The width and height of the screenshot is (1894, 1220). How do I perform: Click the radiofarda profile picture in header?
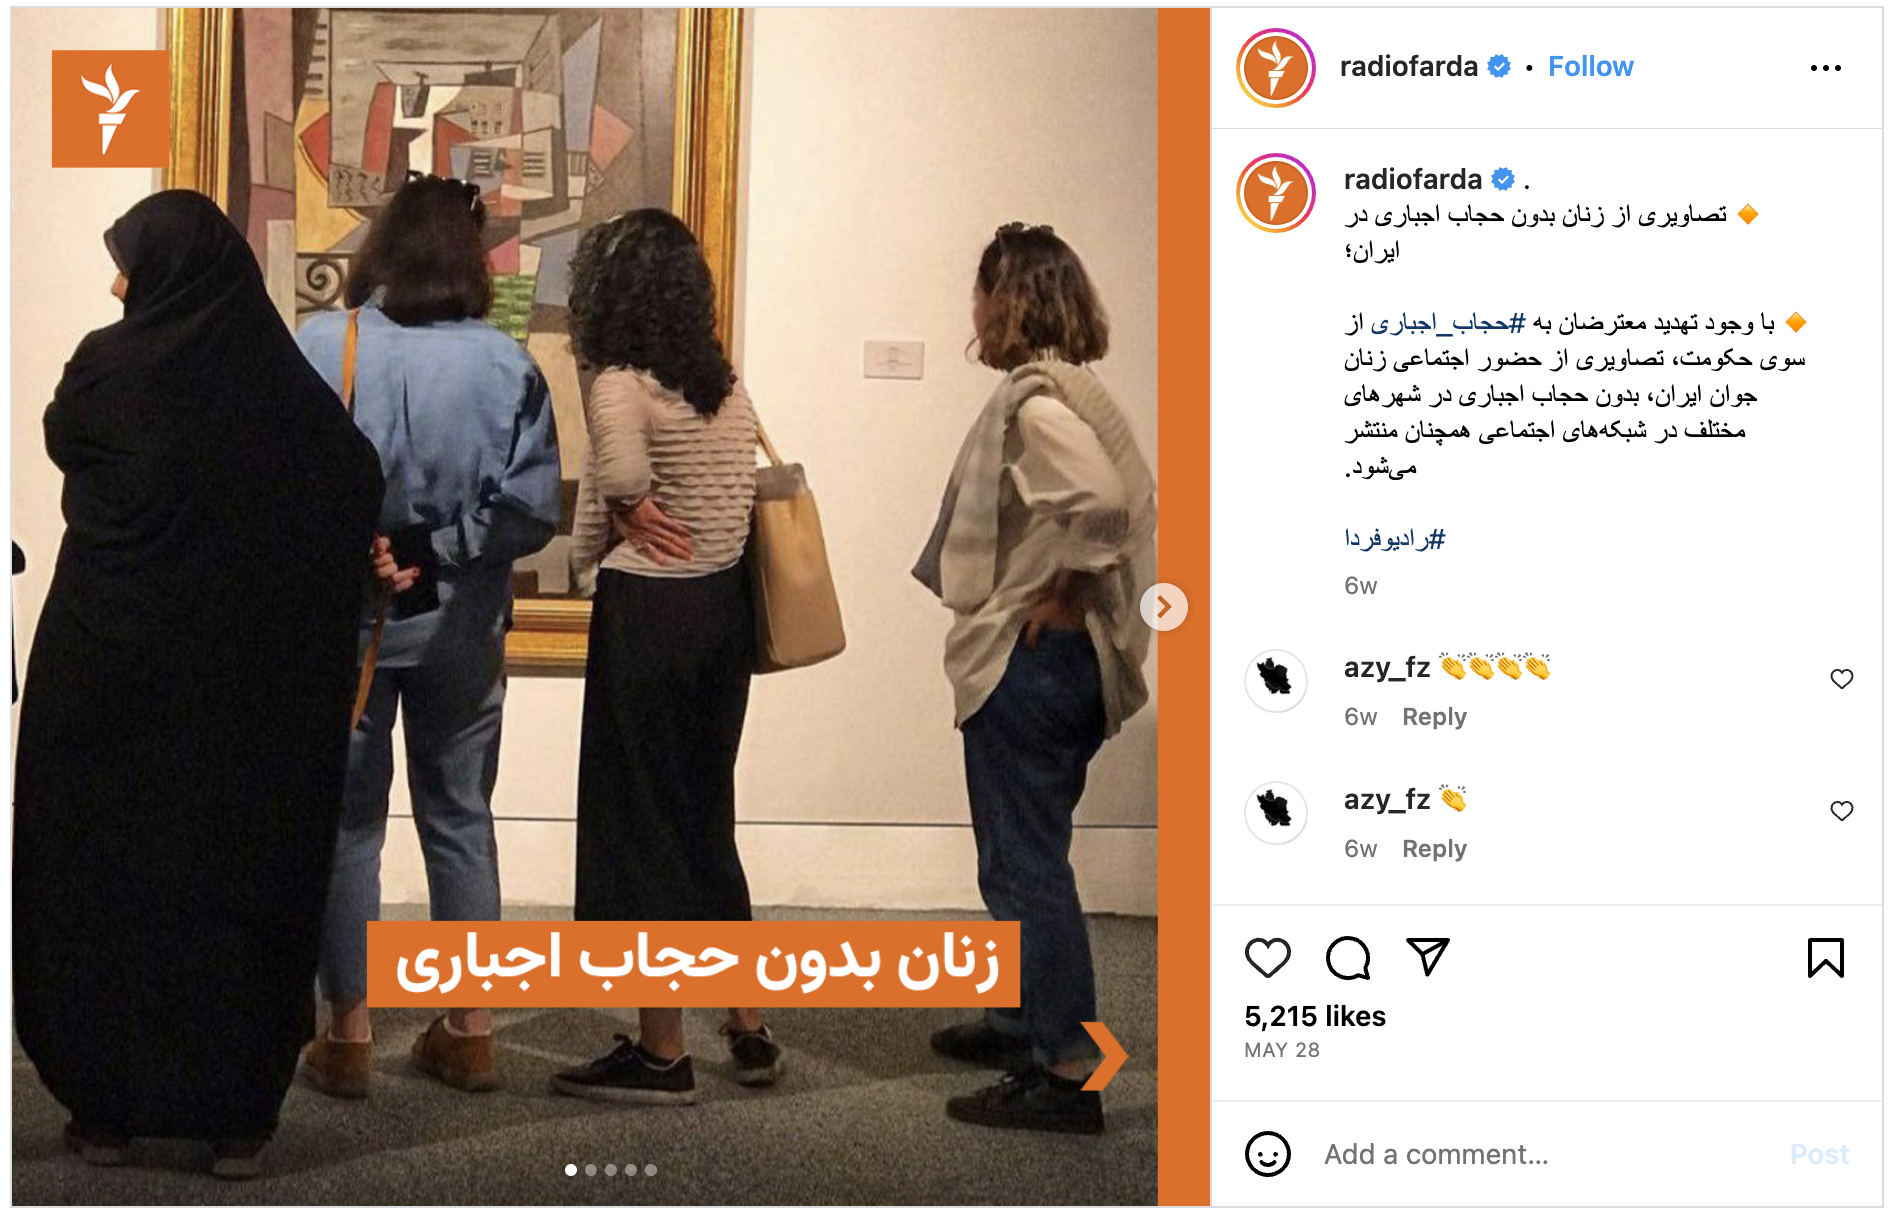[x=1275, y=68]
